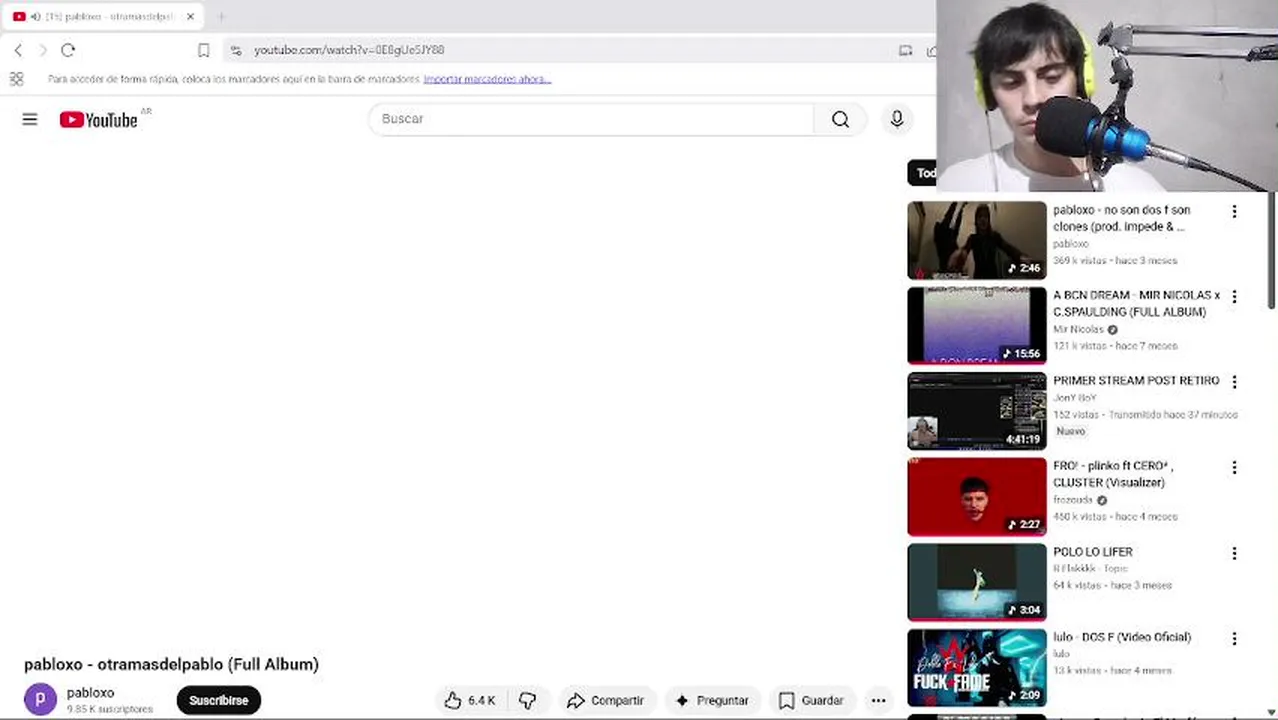The image size is (1278, 720).
Task: Open FRO! plinko red thumbnail
Action: point(977,497)
